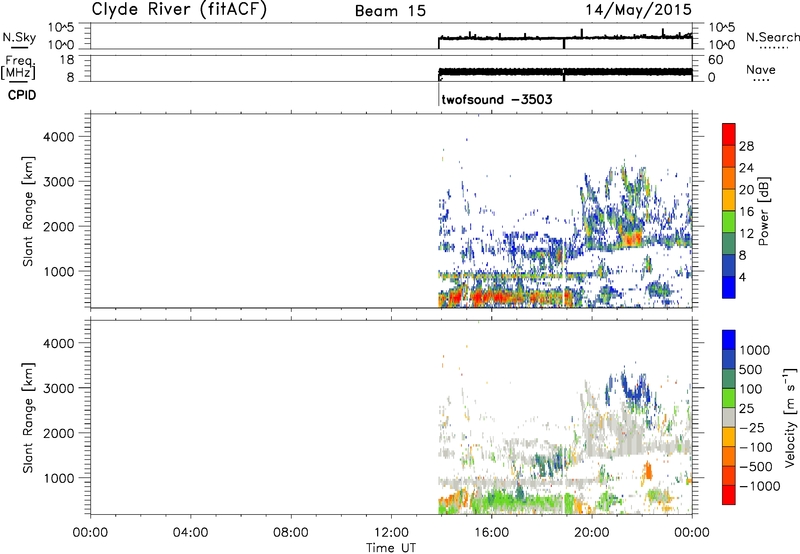Click the '-25' value on Velocity colorbar

[x=751, y=428]
